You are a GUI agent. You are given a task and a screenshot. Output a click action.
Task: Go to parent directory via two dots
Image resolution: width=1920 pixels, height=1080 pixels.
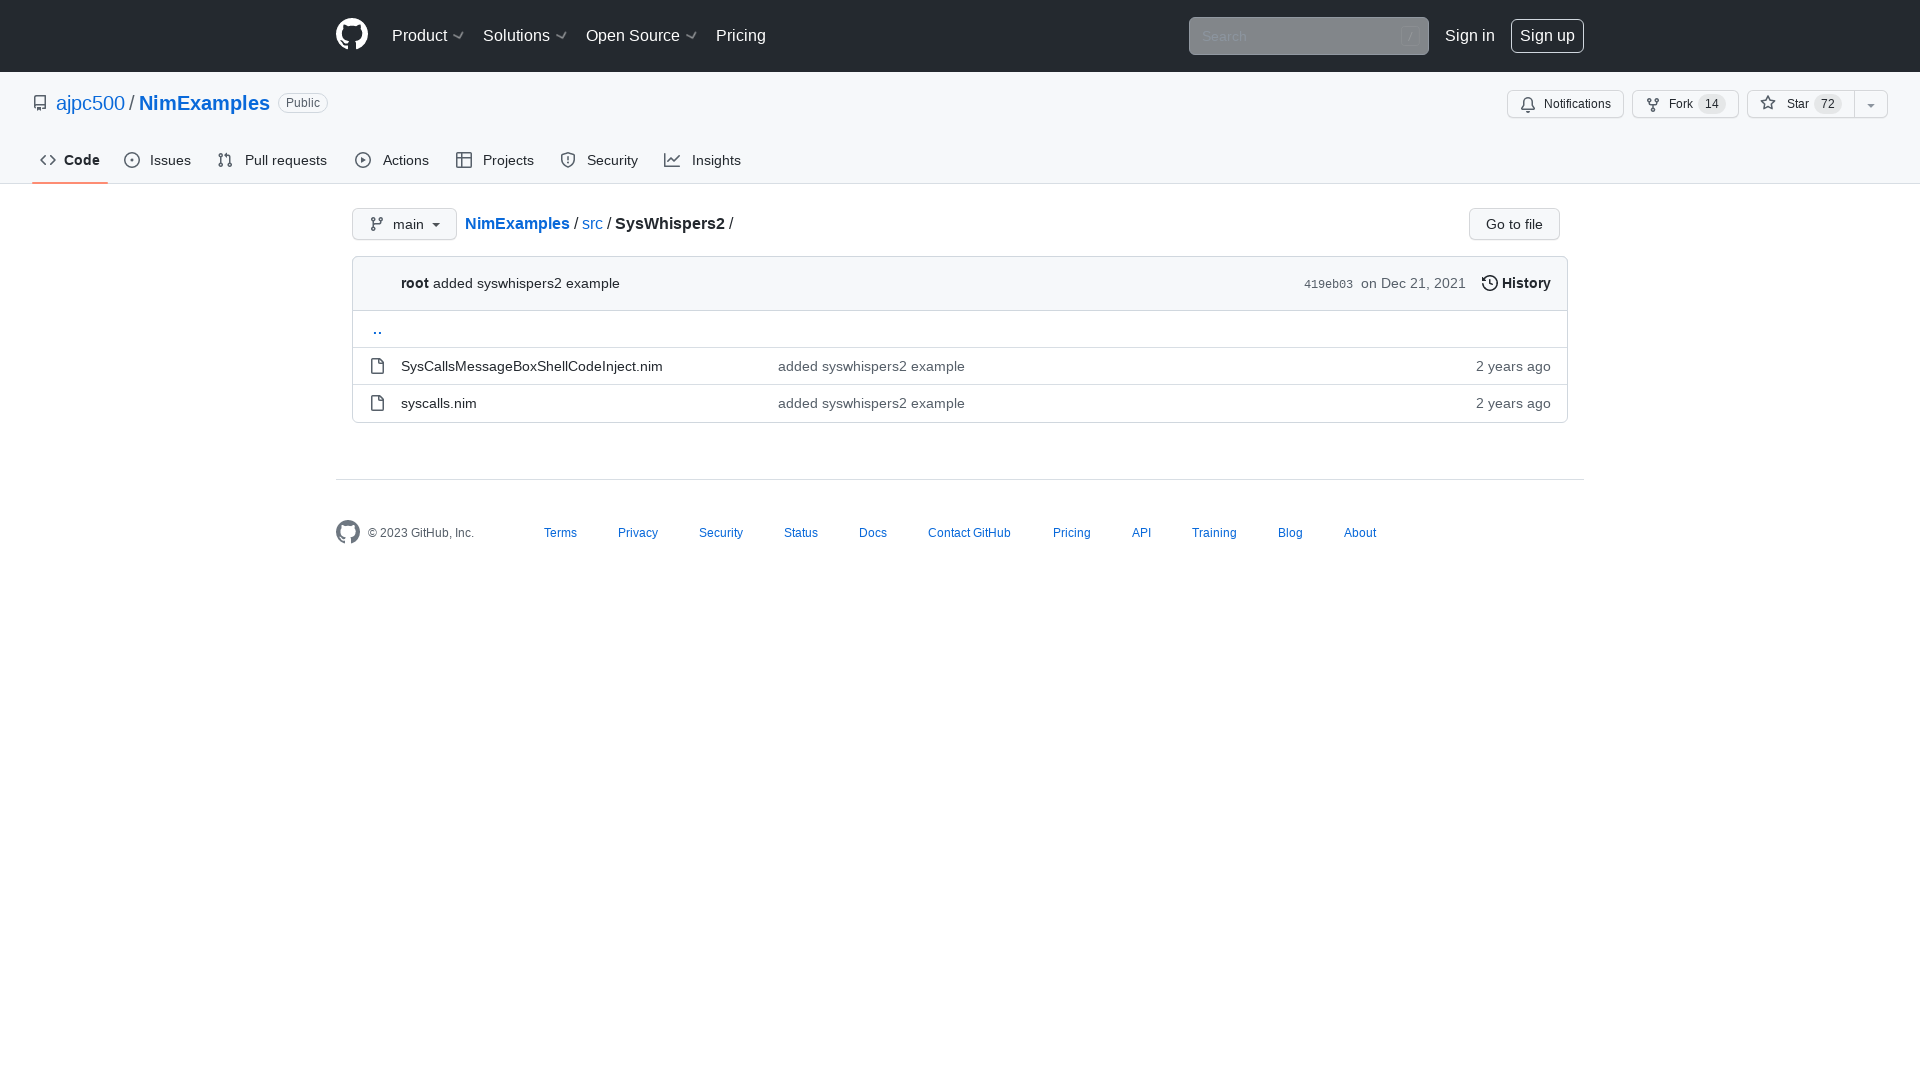pos(377,329)
